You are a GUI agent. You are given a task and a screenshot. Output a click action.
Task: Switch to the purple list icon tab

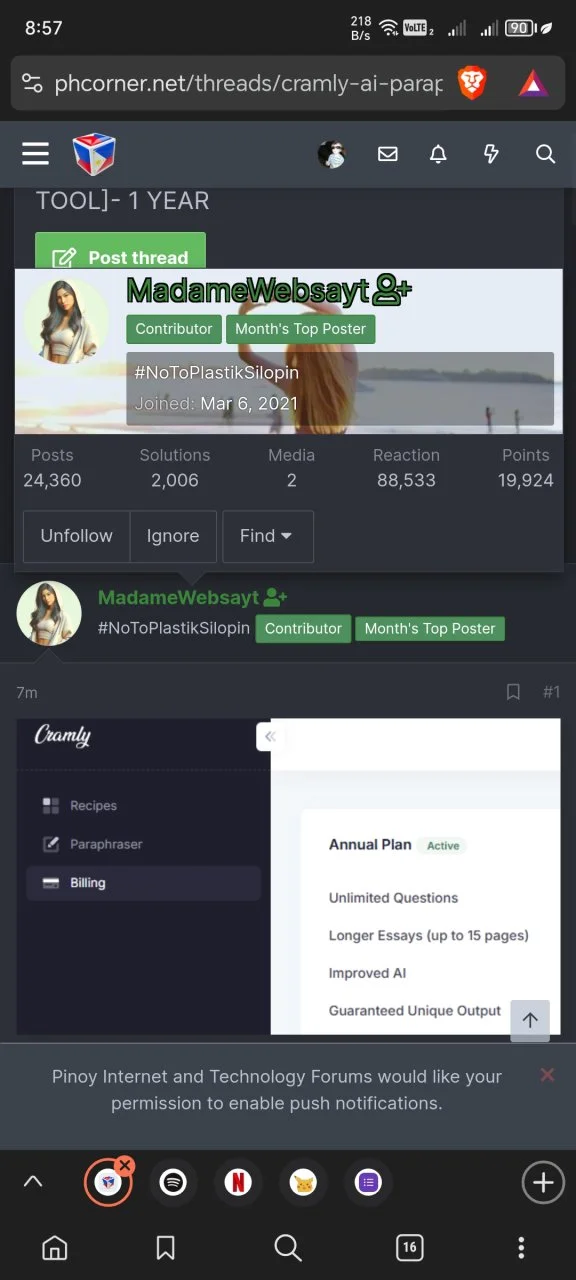368,1183
